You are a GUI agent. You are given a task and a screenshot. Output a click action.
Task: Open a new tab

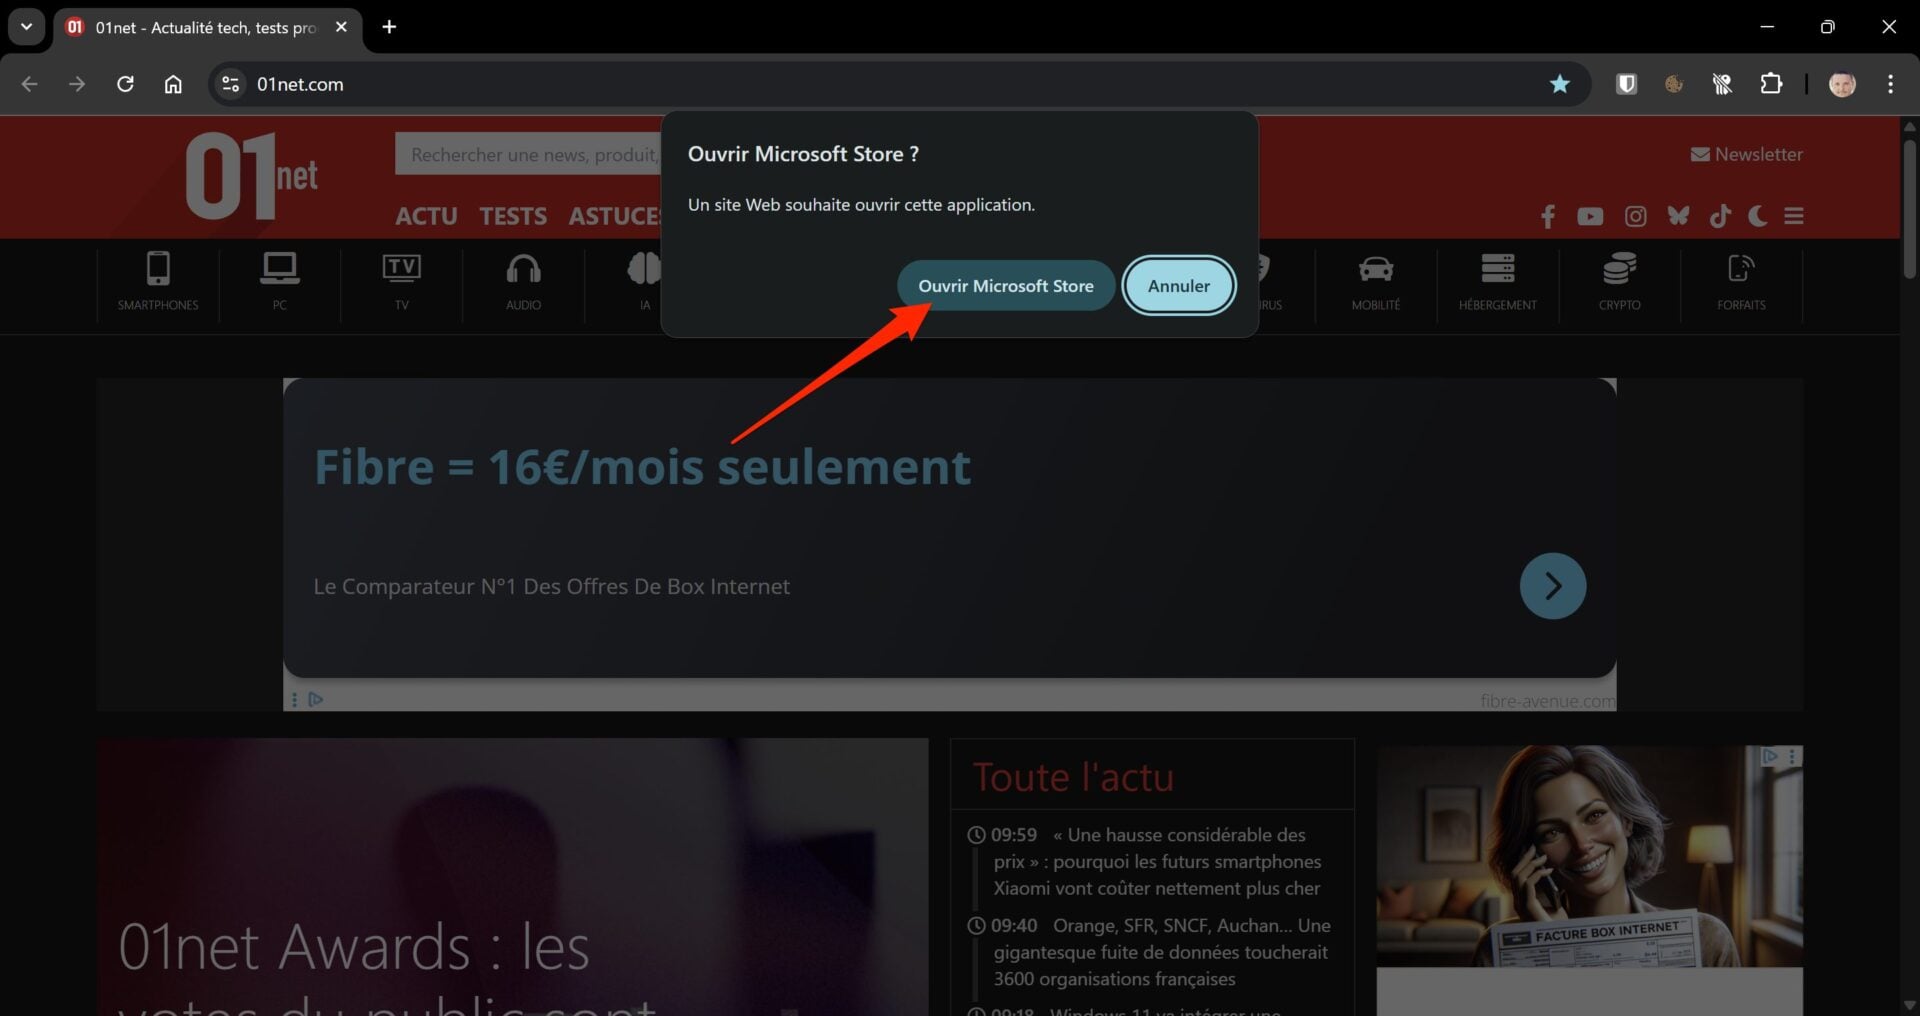click(x=389, y=27)
